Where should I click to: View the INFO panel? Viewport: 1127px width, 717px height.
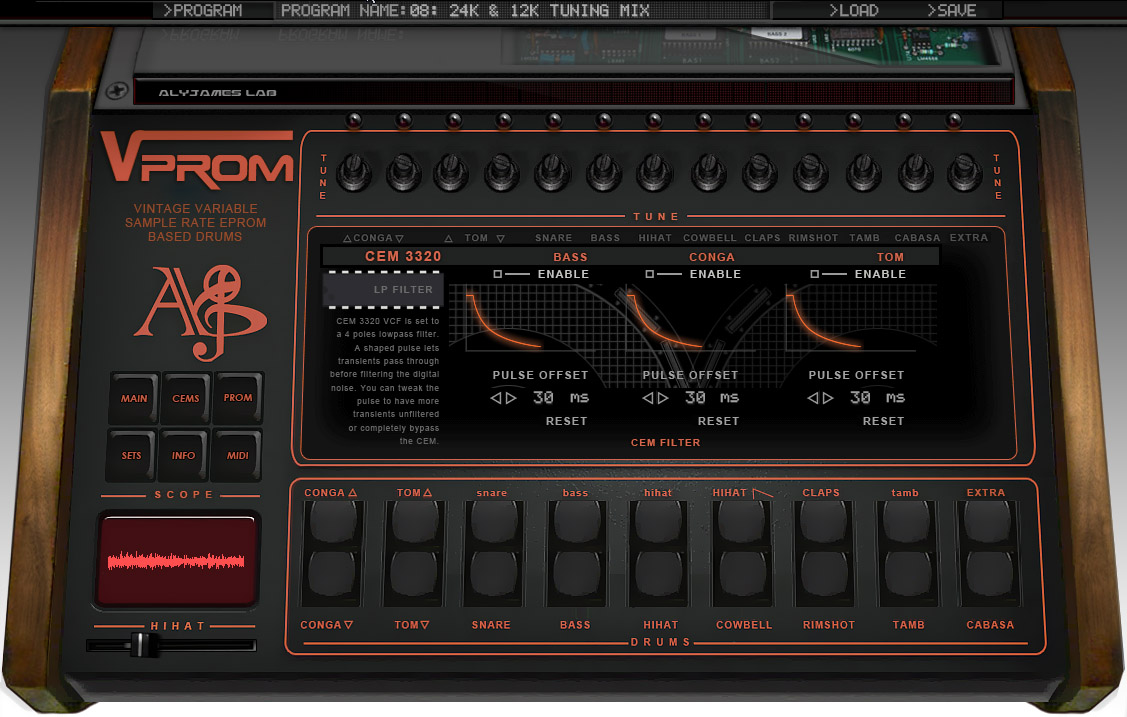tap(184, 455)
